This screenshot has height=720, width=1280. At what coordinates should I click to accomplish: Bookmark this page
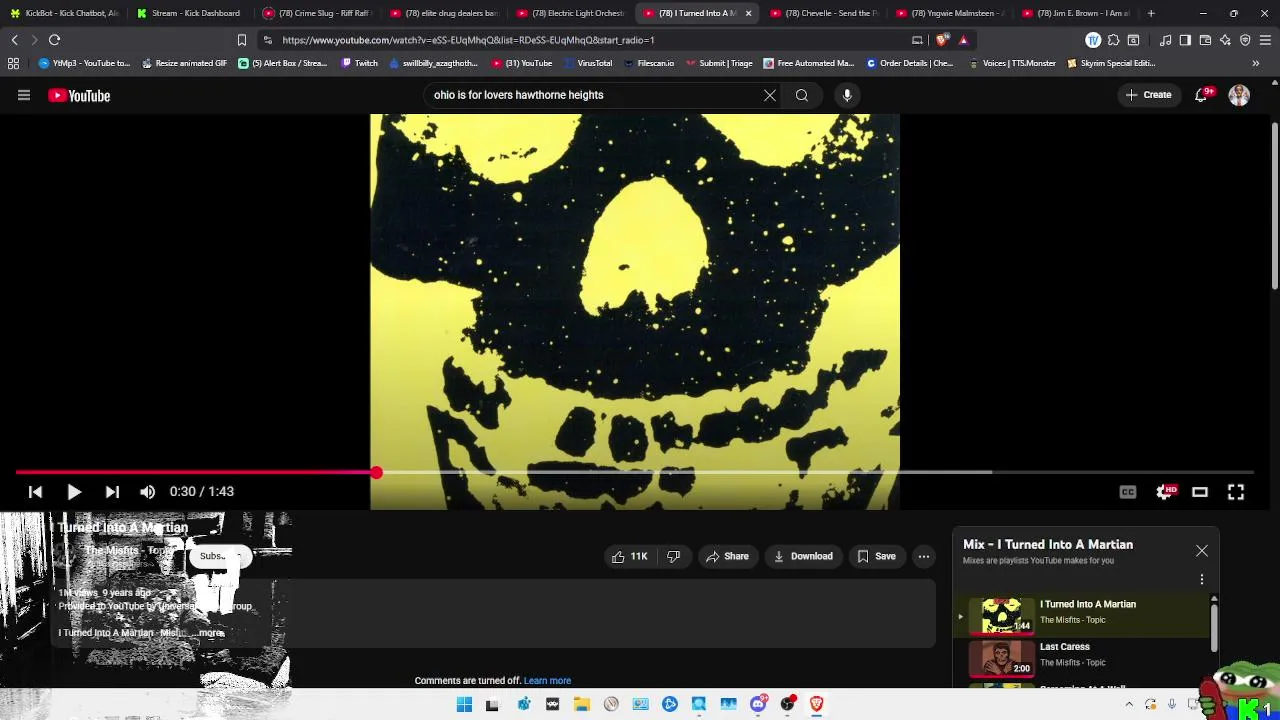241,40
